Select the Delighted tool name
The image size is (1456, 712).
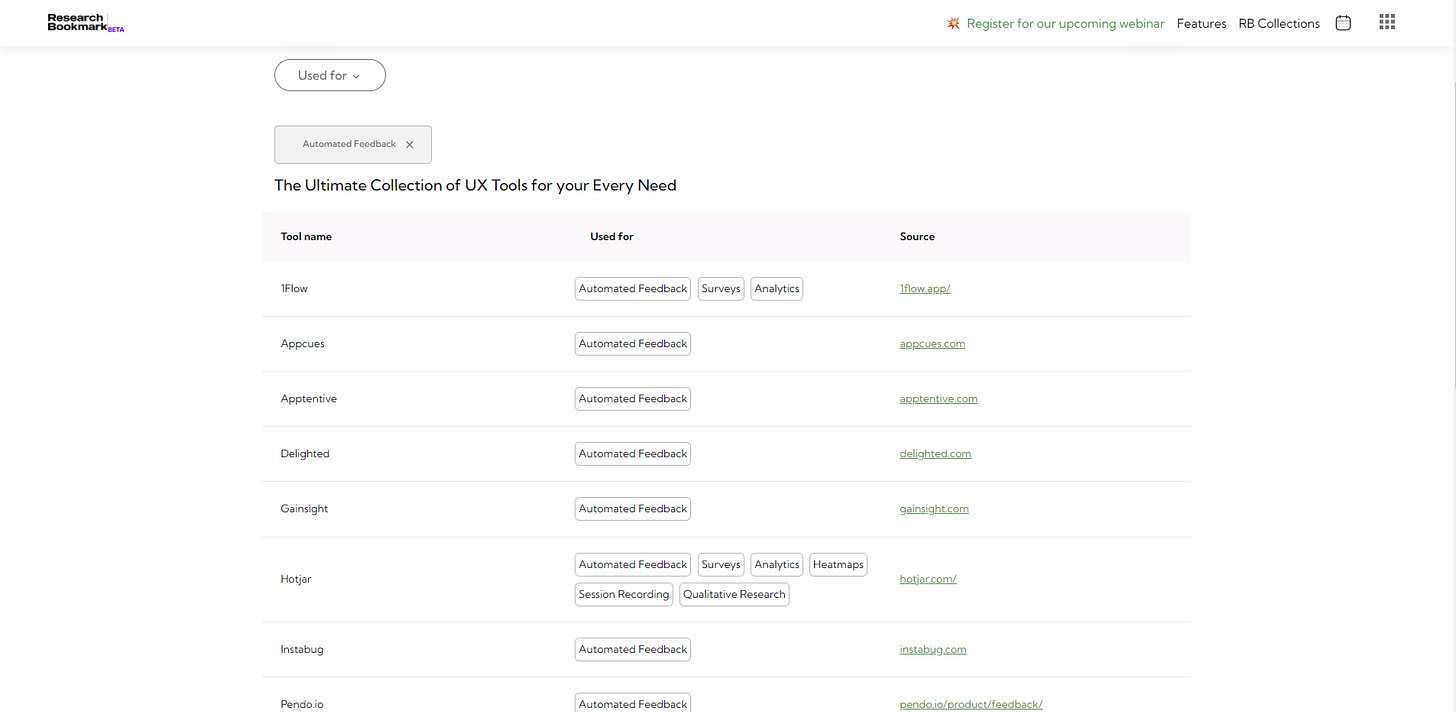pyautogui.click(x=305, y=453)
